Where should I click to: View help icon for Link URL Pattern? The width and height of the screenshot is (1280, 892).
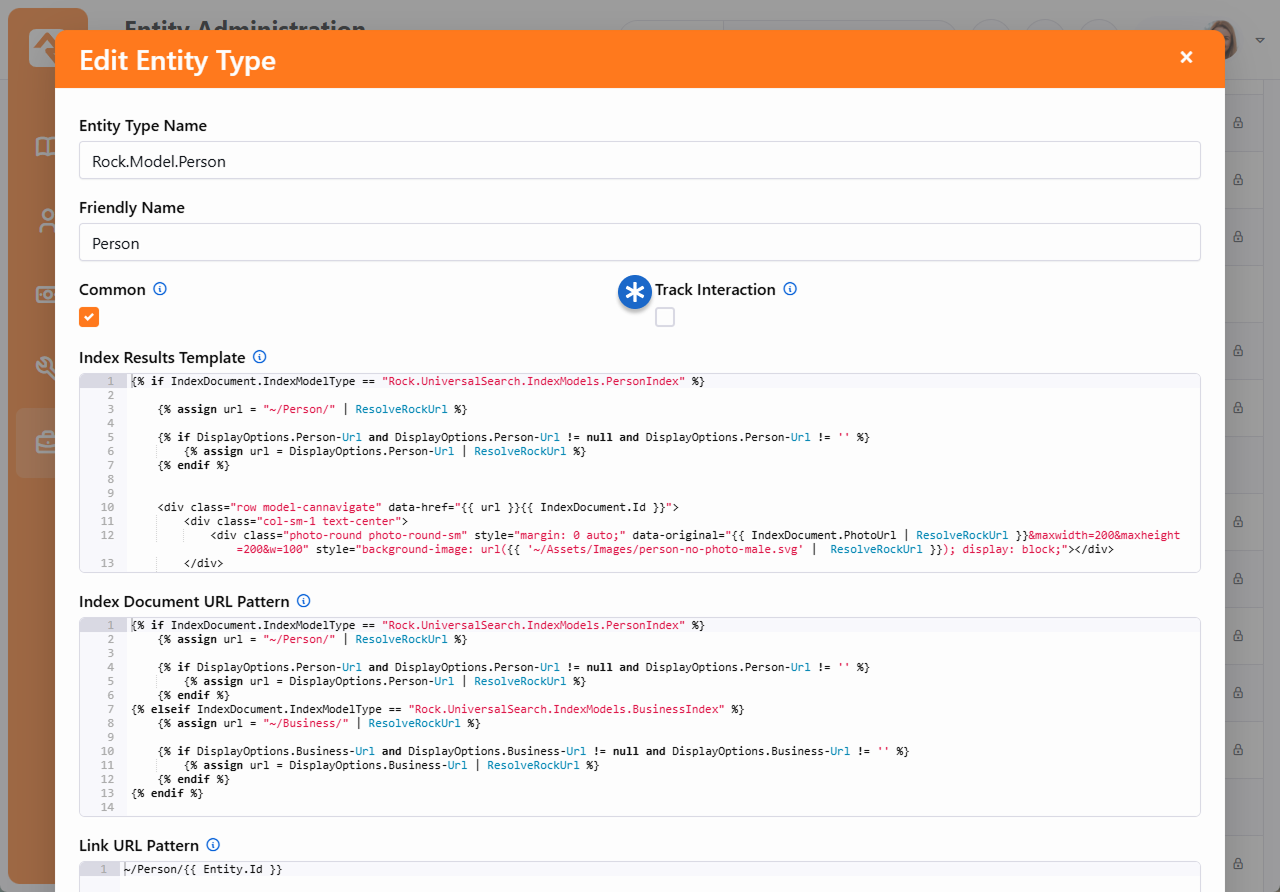(213, 845)
